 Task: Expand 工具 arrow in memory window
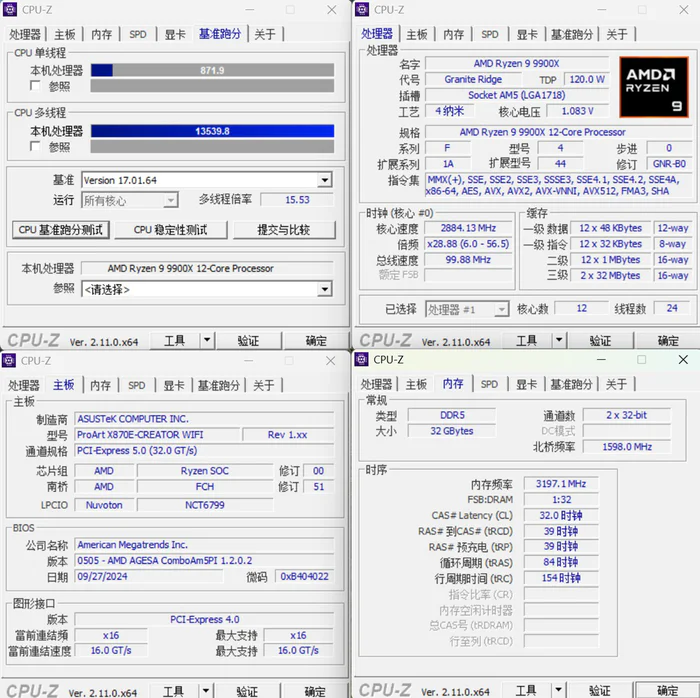[x=558, y=690]
